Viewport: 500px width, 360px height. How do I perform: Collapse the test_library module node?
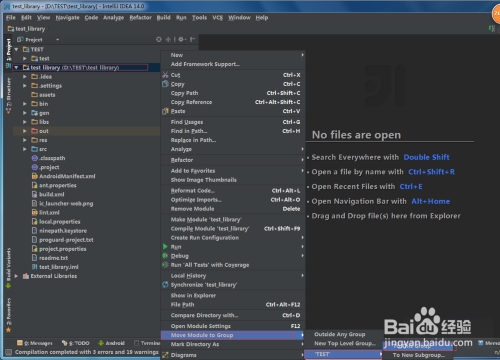(x=16, y=67)
